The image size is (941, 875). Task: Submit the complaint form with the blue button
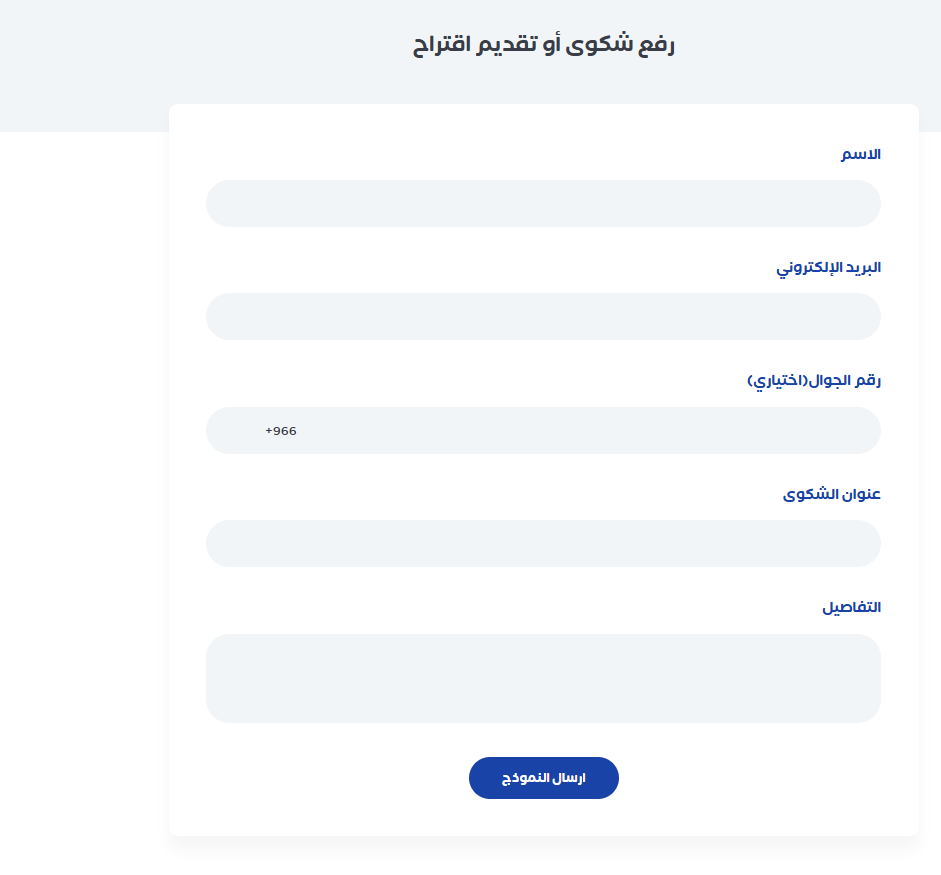coord(543,778)
